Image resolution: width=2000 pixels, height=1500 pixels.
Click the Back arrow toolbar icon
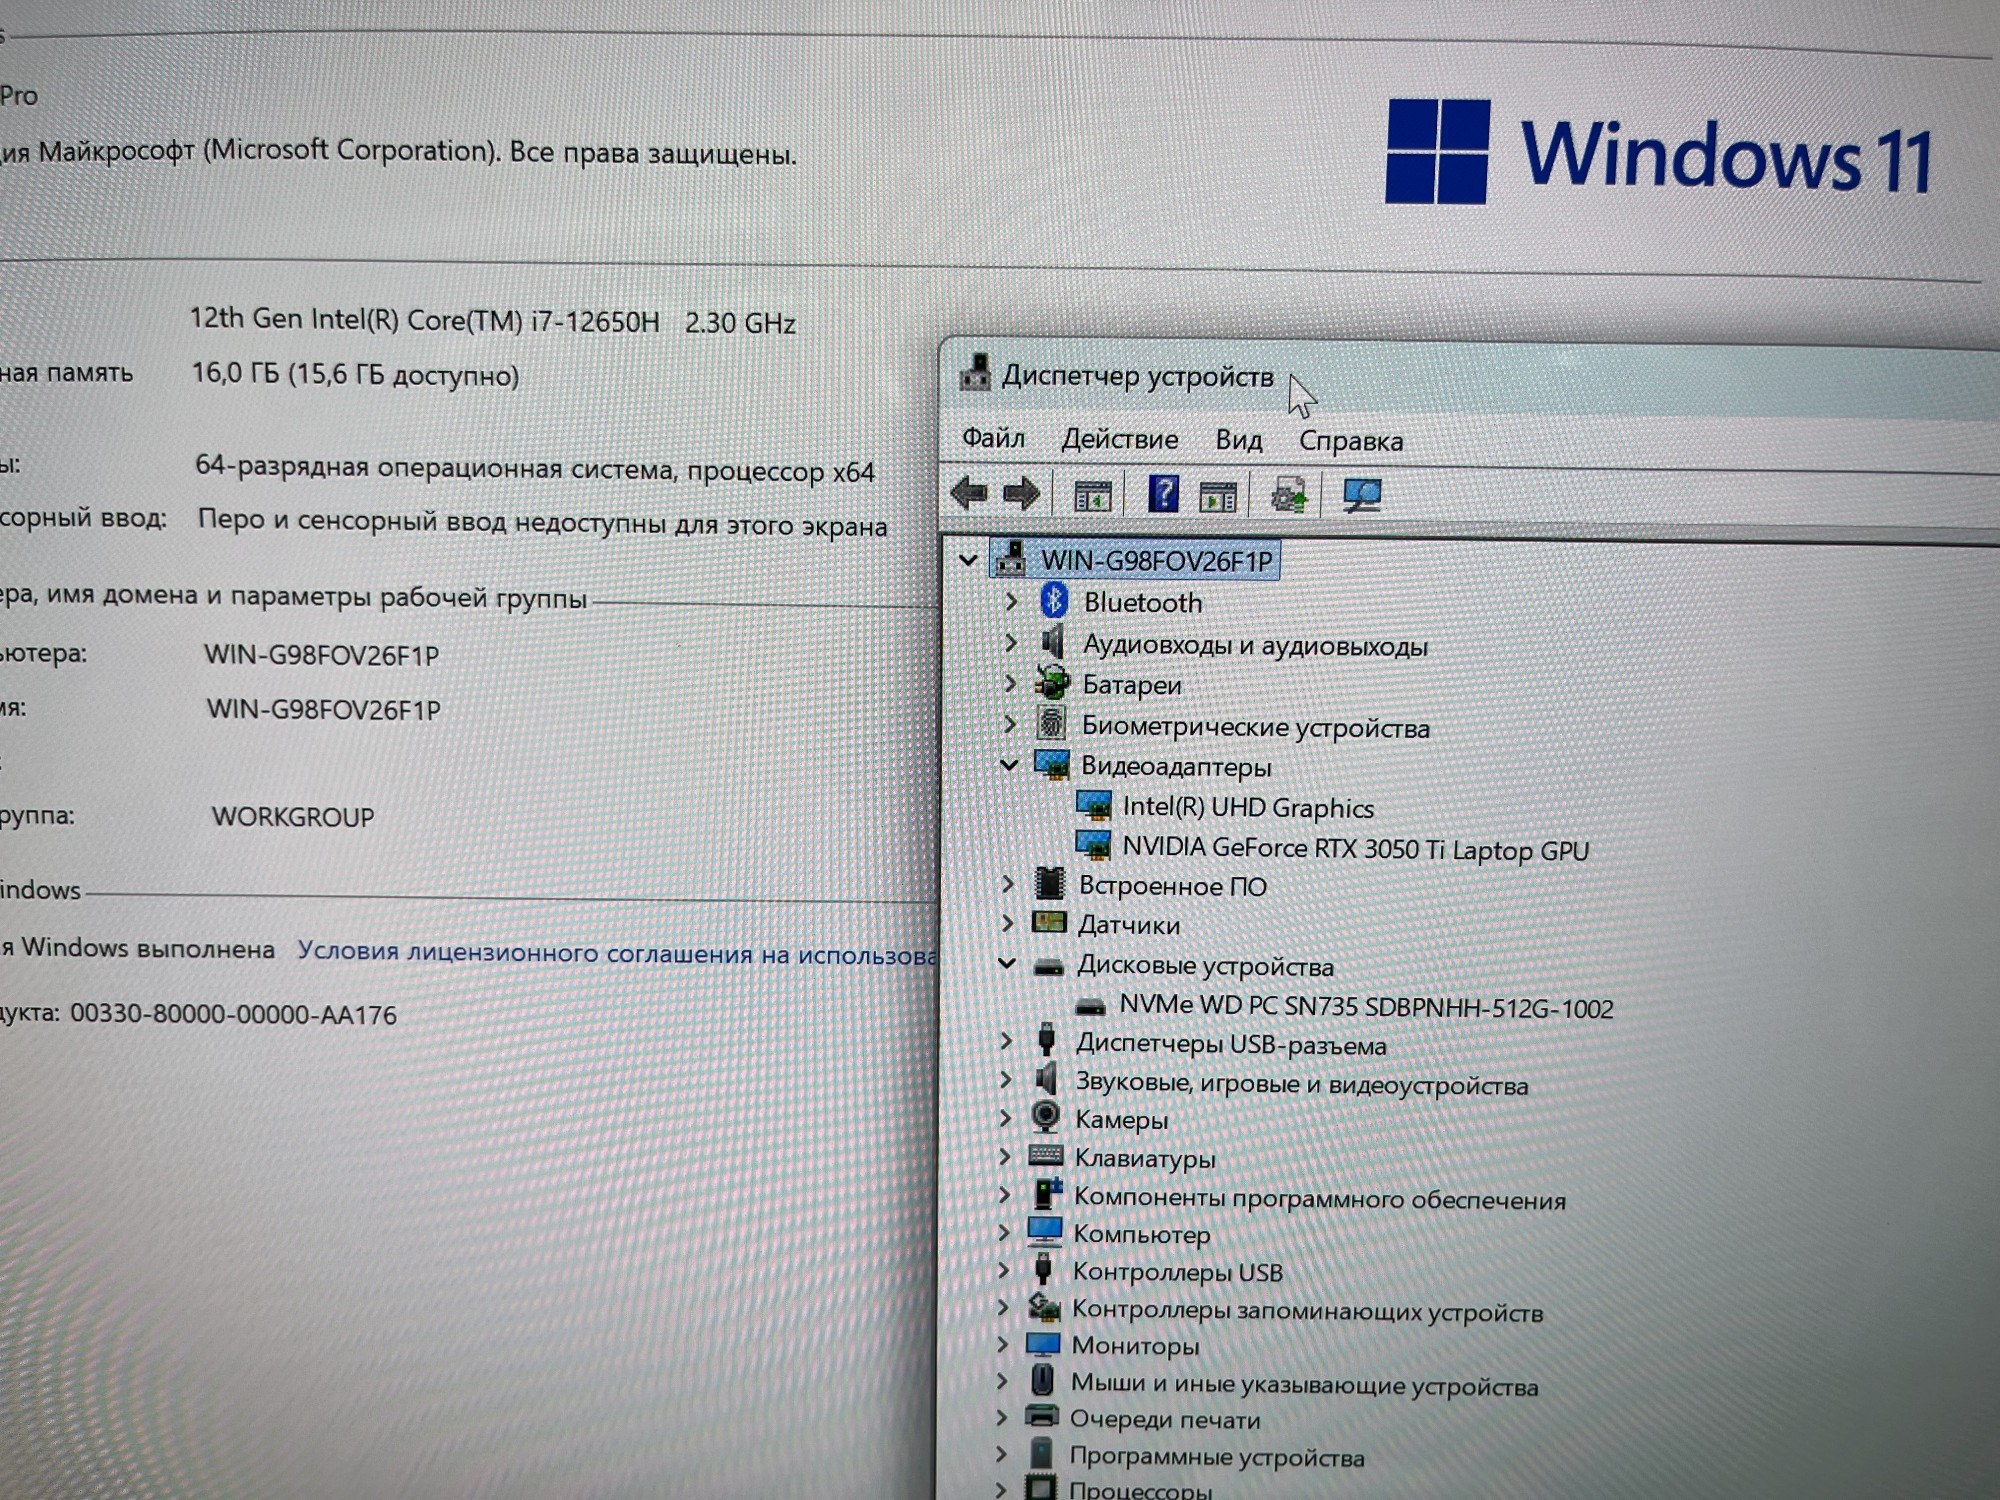(969, 493)
